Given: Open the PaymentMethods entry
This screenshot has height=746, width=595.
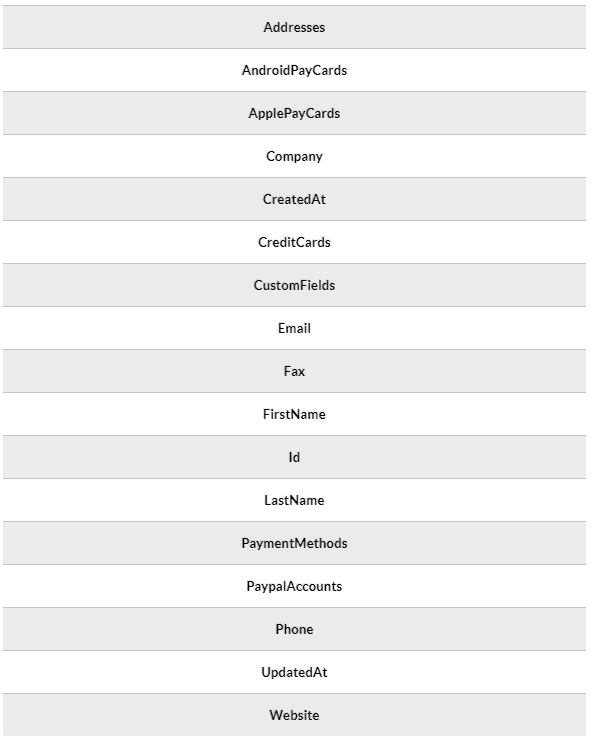Looking at the screenshot, I should click(294, 543).
